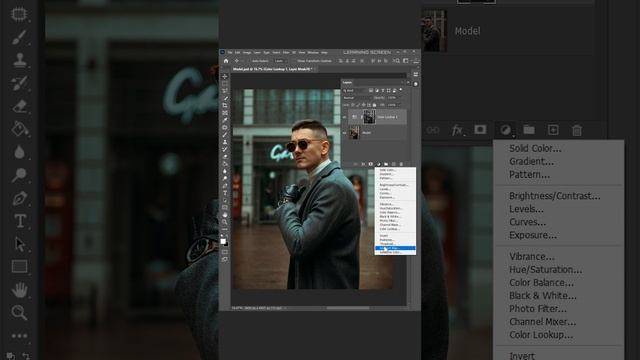Click the zoom percentage field in the status bar
The image size is (640, 360).
tap(236, 308)
